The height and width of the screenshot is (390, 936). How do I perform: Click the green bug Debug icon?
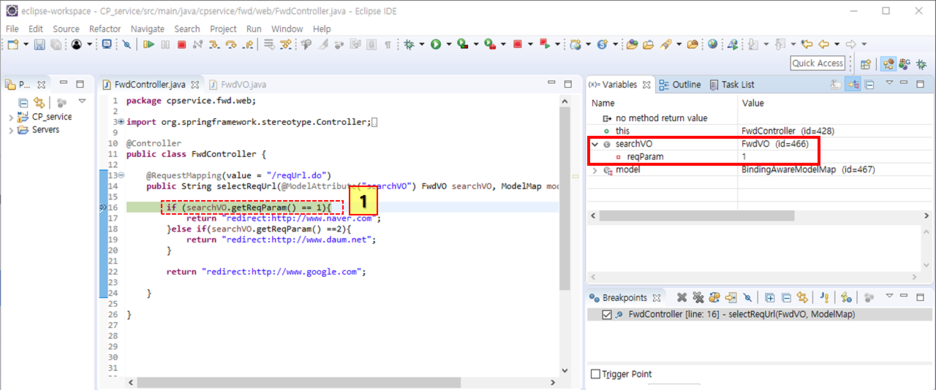408,44
